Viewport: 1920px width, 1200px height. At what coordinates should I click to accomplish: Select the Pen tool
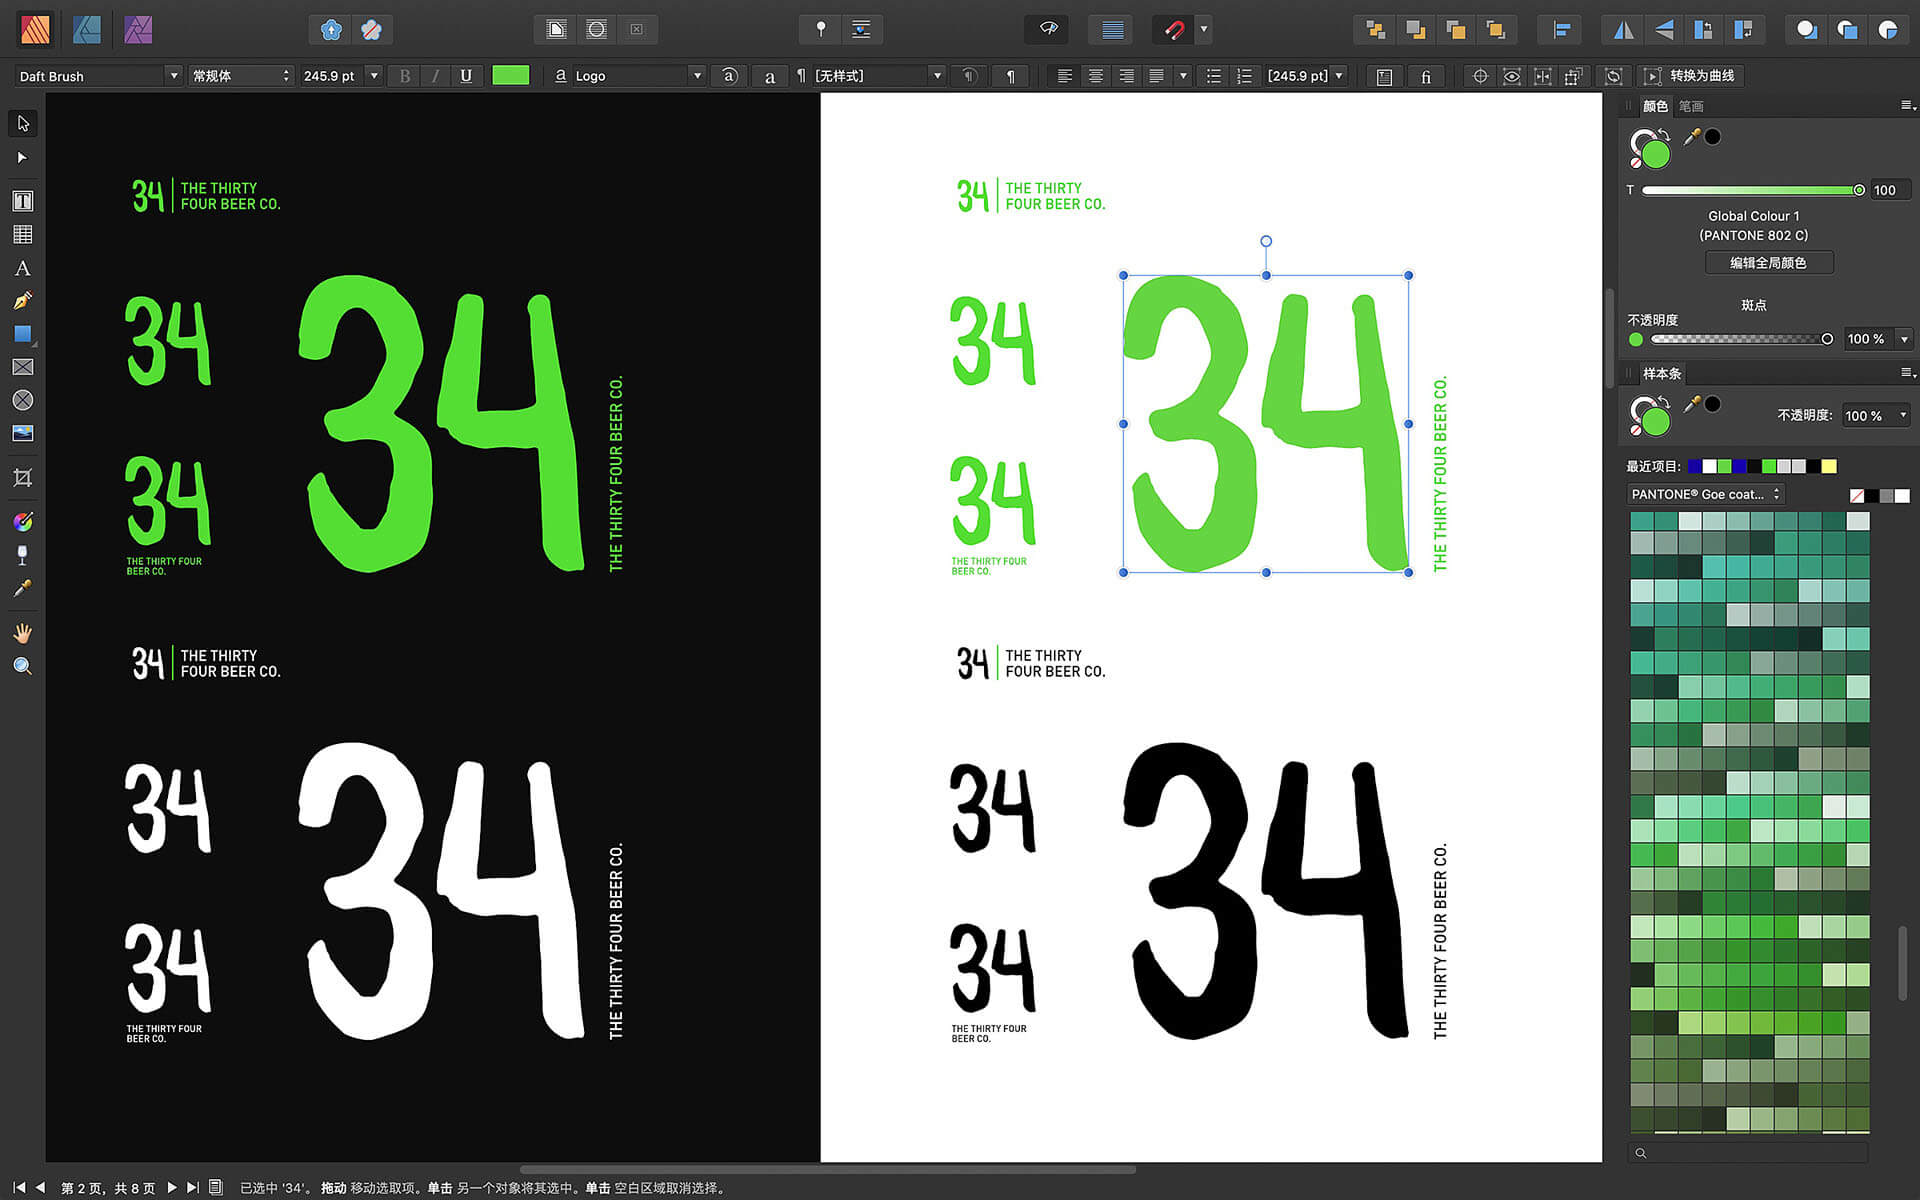(x=23, y=301)
